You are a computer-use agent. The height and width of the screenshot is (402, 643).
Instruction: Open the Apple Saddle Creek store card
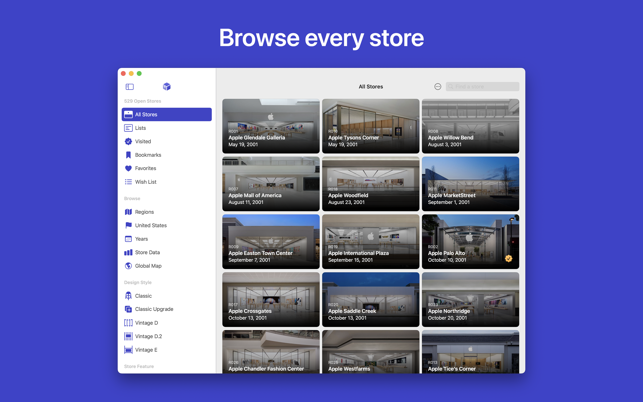[x=371, y=299]
